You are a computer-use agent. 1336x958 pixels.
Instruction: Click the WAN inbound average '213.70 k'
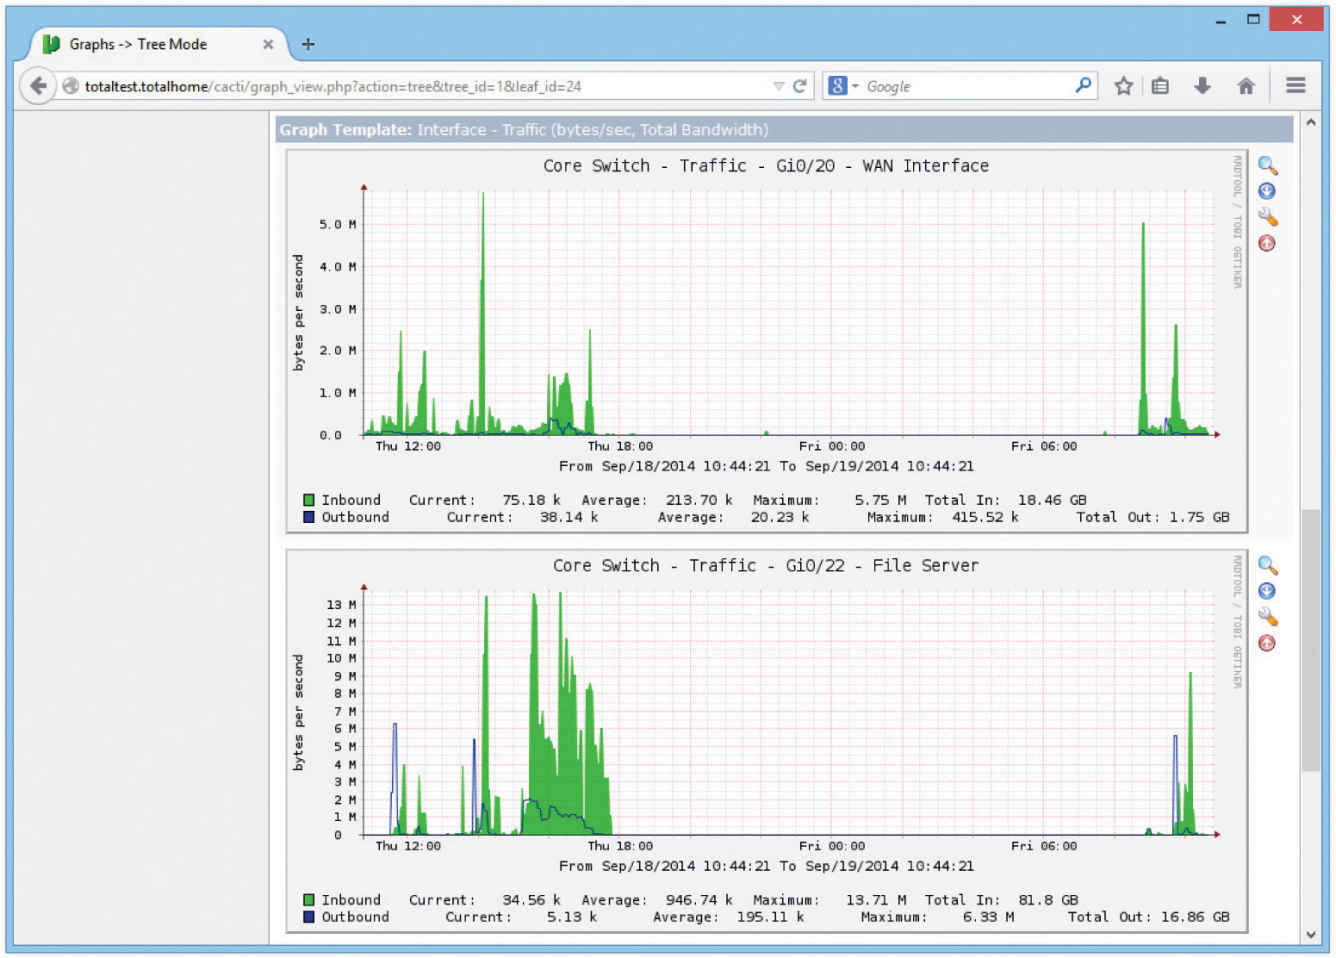(699, 500)
